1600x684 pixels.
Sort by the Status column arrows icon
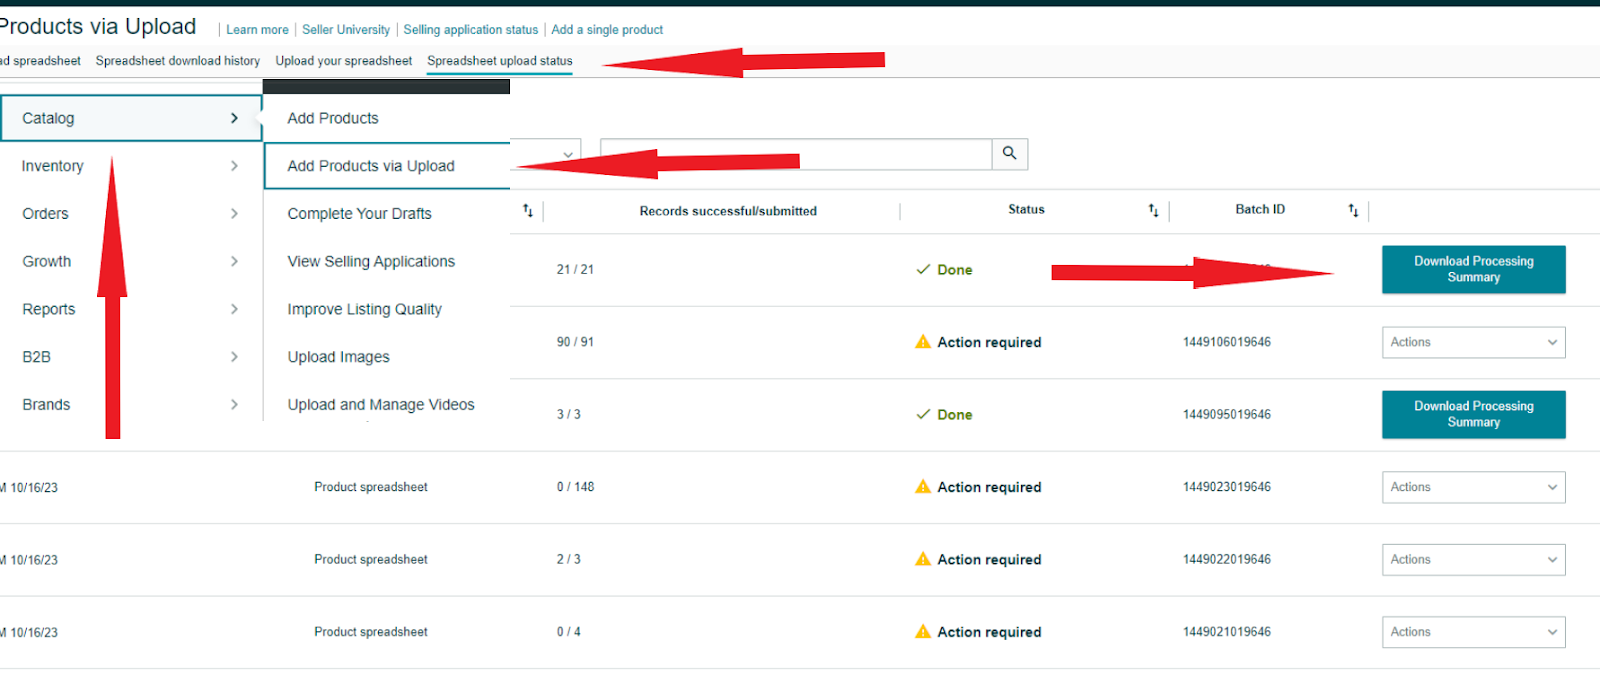pyautogui.click(x=1153, y=210)
